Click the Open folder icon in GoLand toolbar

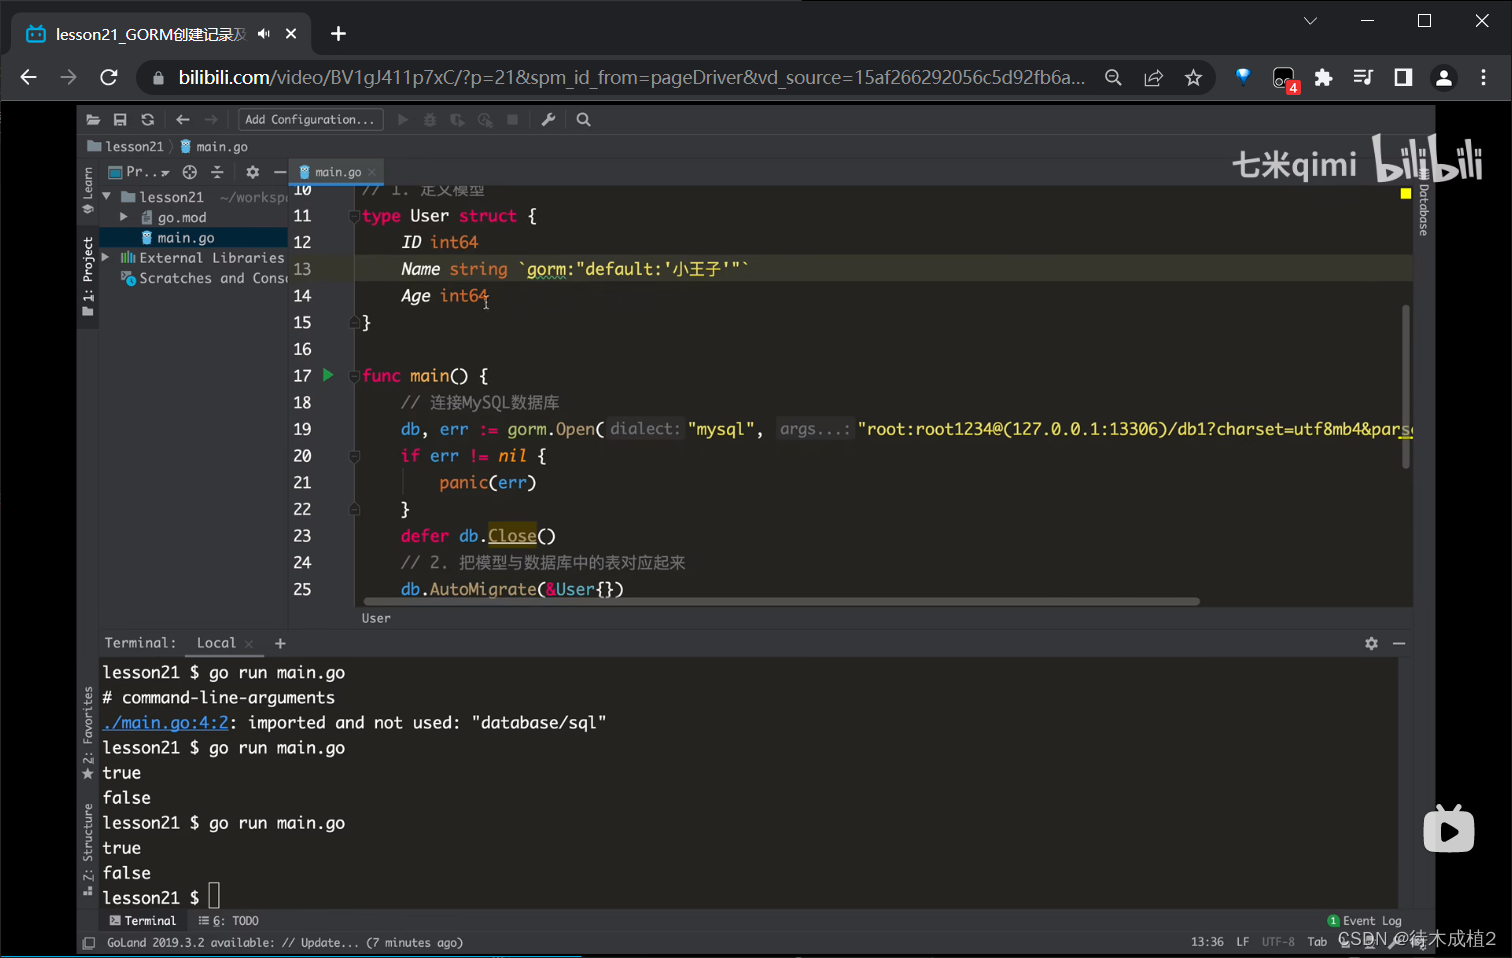coord(93,120)
